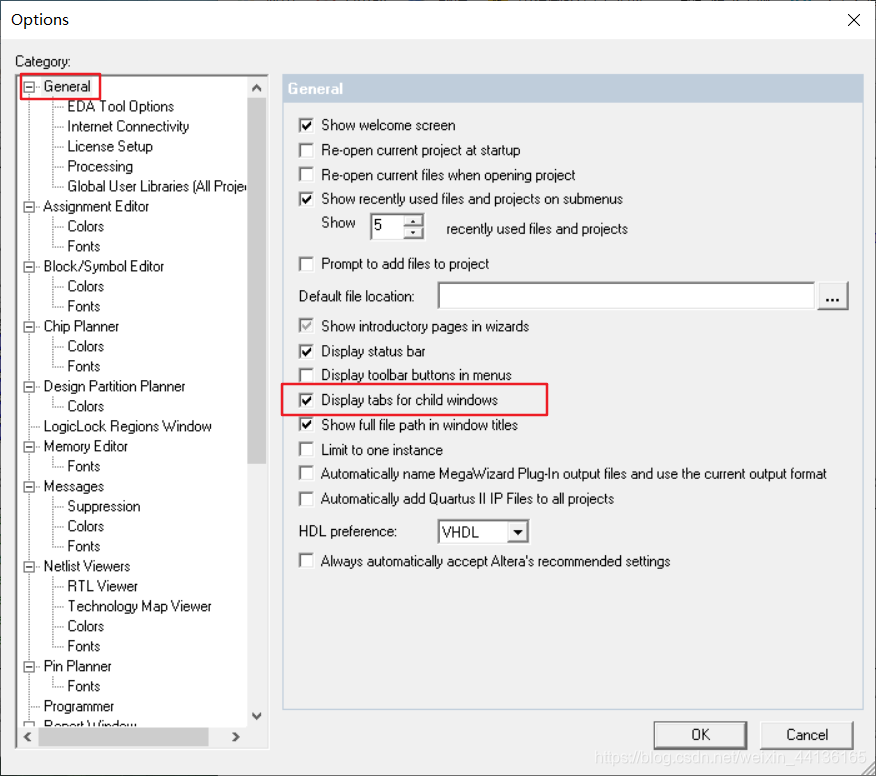Collapse the Chip Planner node
The width and height of the screenshot is (876, 776).
click(29, 327)
